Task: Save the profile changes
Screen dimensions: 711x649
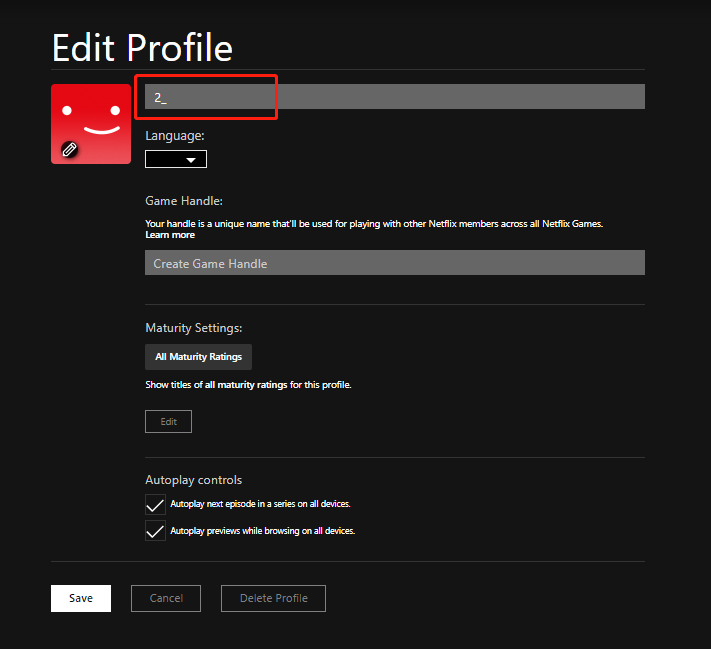Action: click(81, 598)
